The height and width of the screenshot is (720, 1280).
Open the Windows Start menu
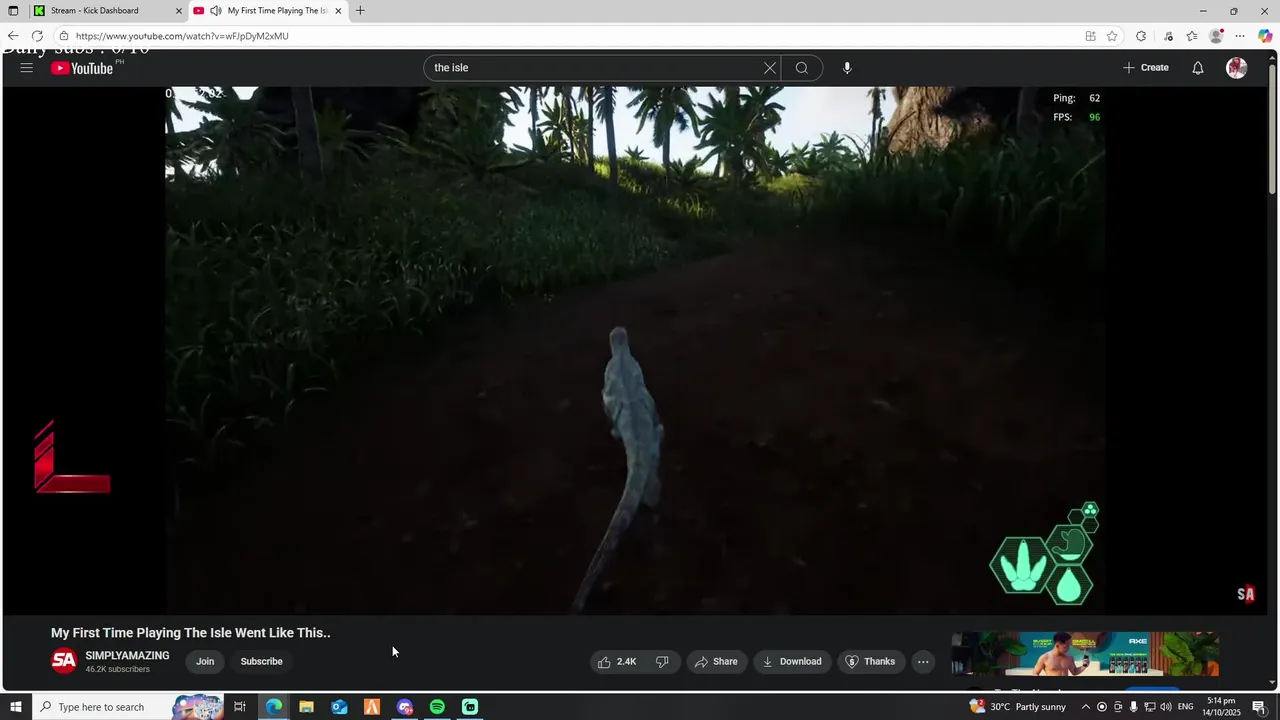[x=15, y=707]
